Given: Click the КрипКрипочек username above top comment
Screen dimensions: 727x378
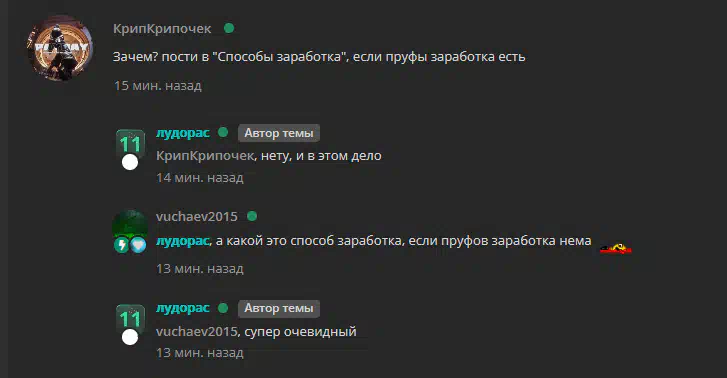Looking at the screenshot, I should click(162, 29).
